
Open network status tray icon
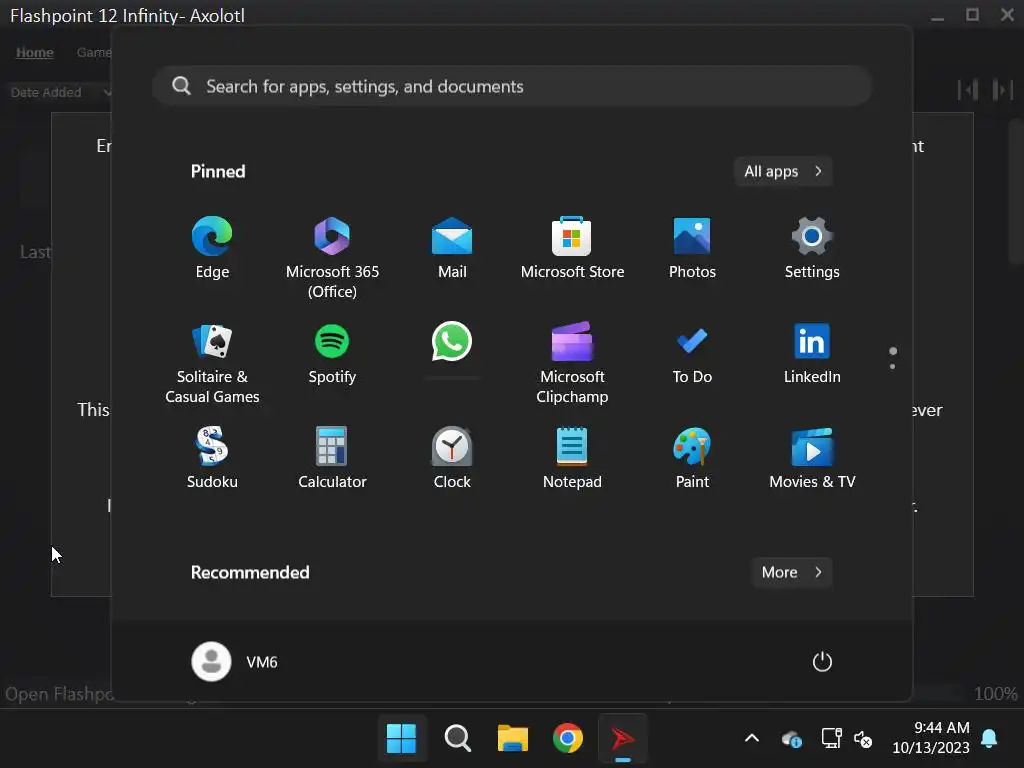click(x=831, y=739)
